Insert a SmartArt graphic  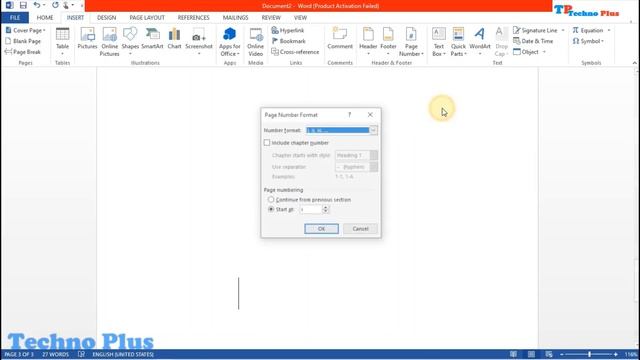pos(152,38)
